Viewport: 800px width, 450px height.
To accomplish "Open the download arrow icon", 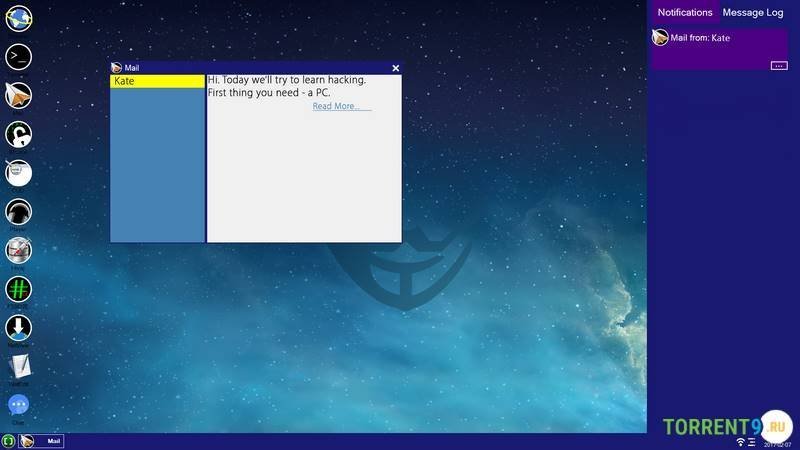I will [19, 327].
